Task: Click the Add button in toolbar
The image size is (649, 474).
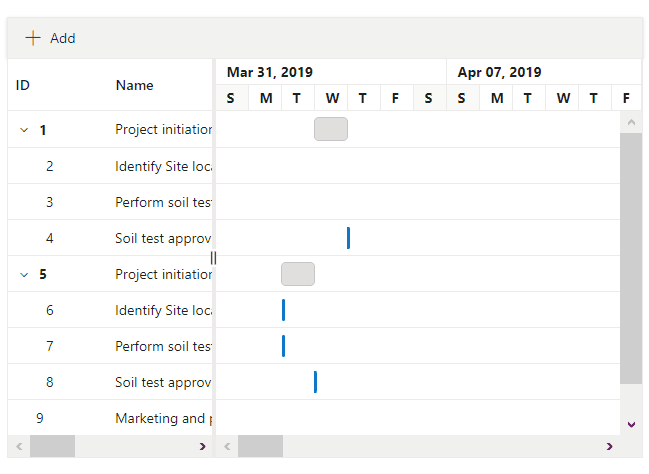Action: (x=50, y=38)
